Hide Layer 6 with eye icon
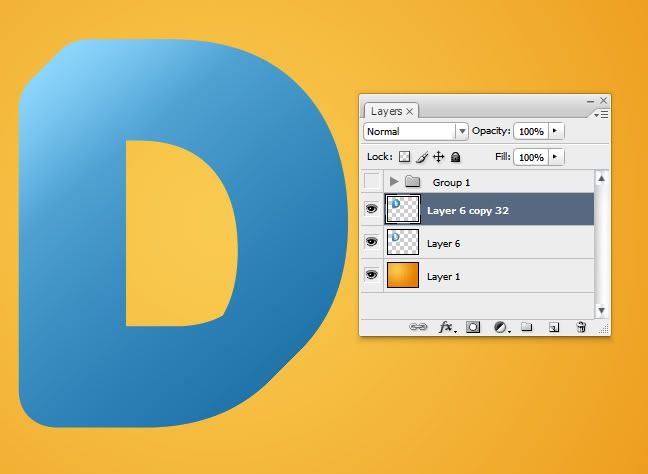This screenshot has height=474, width=648. click(371, 242)
